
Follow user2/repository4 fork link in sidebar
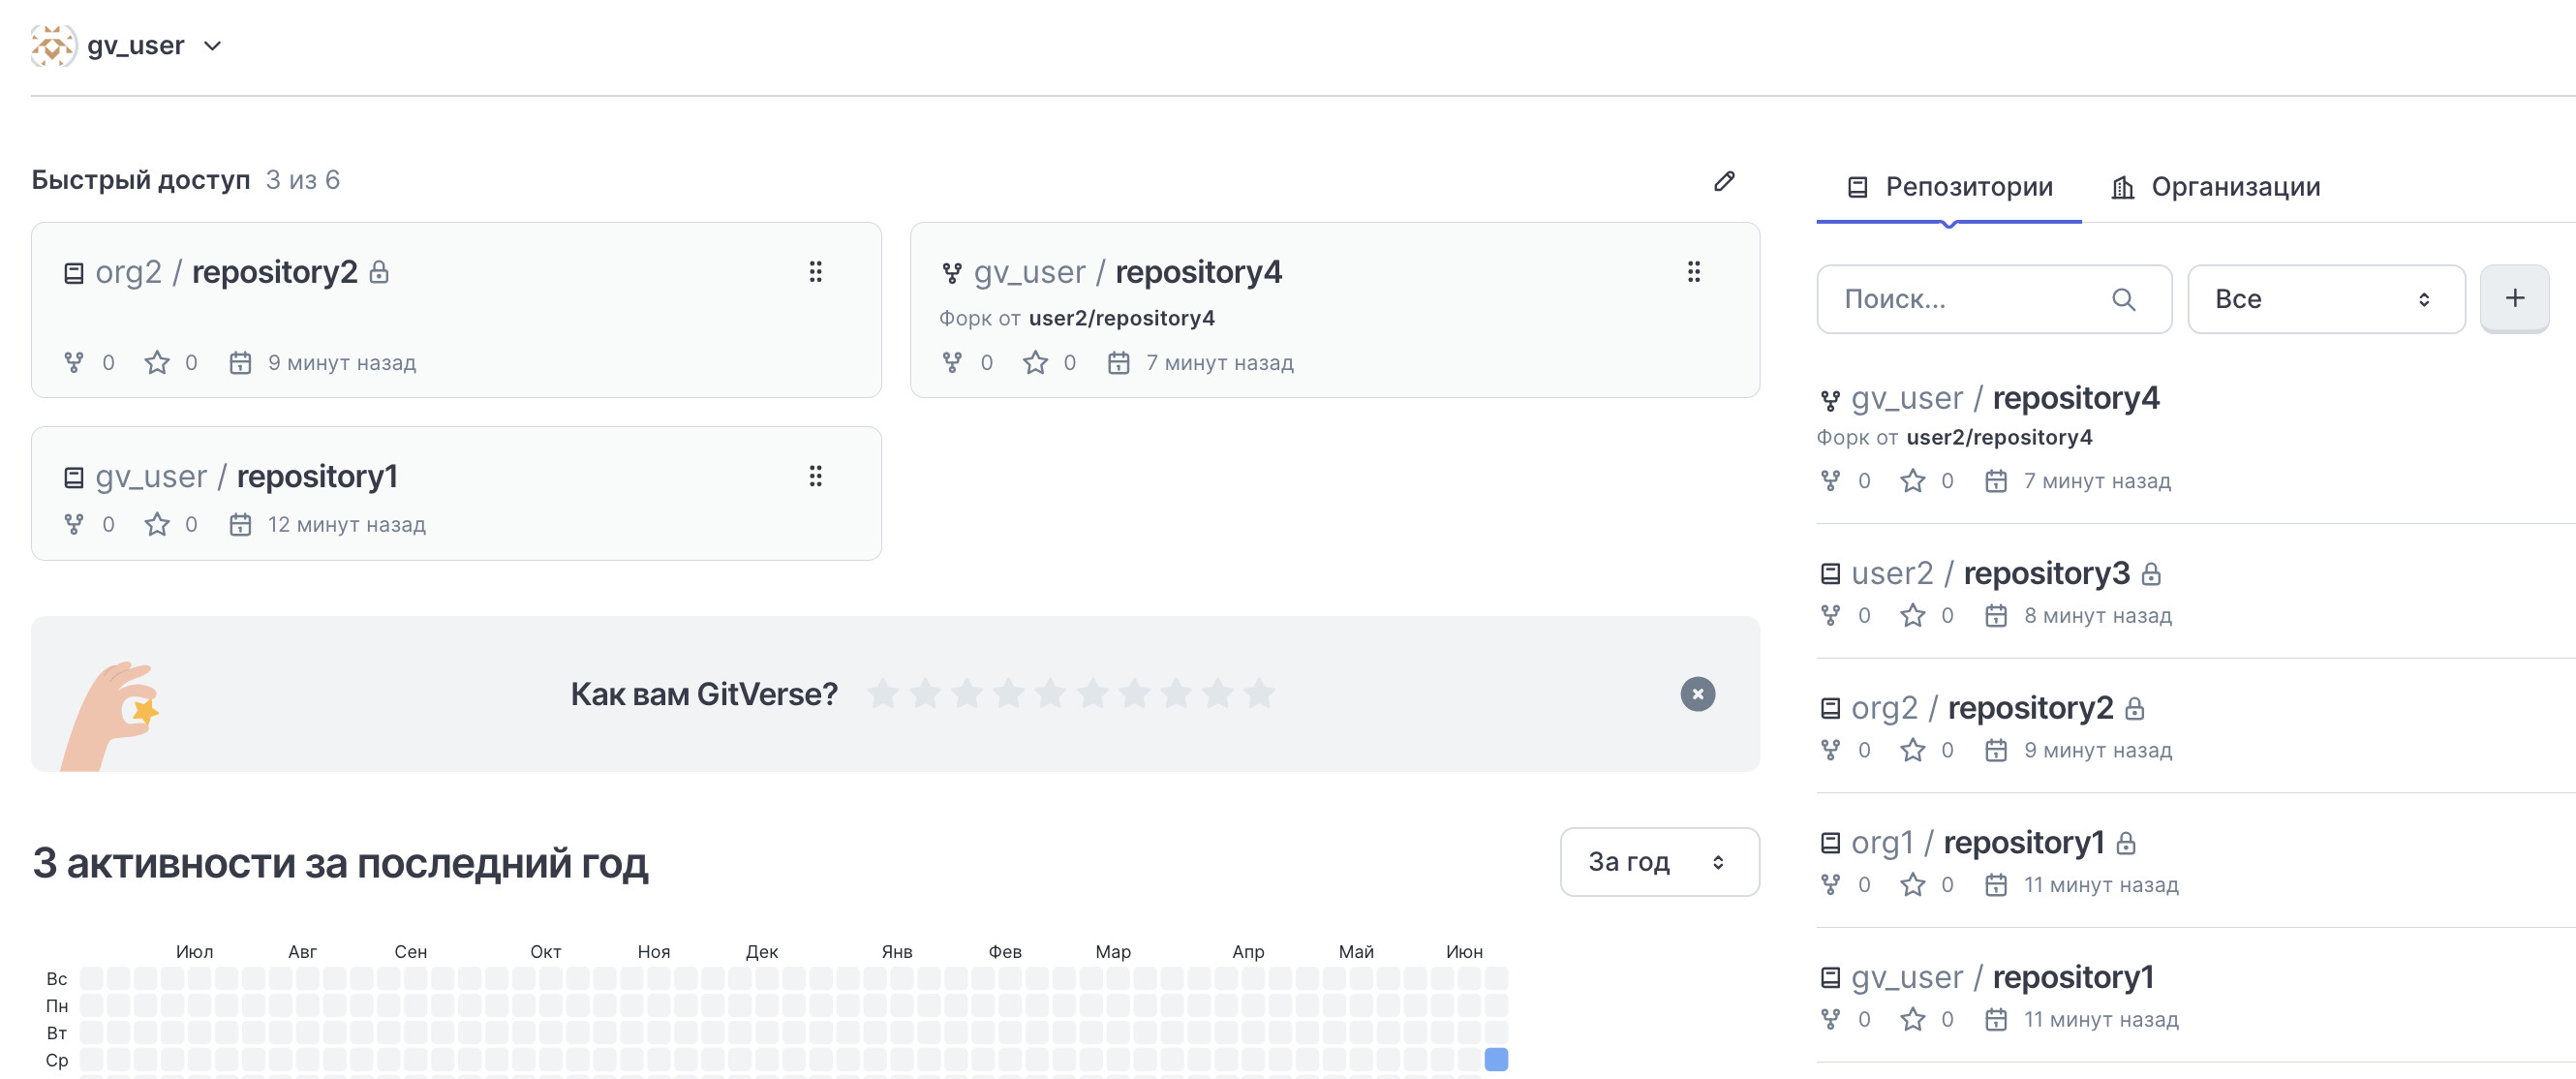[x=1999, y=437]
